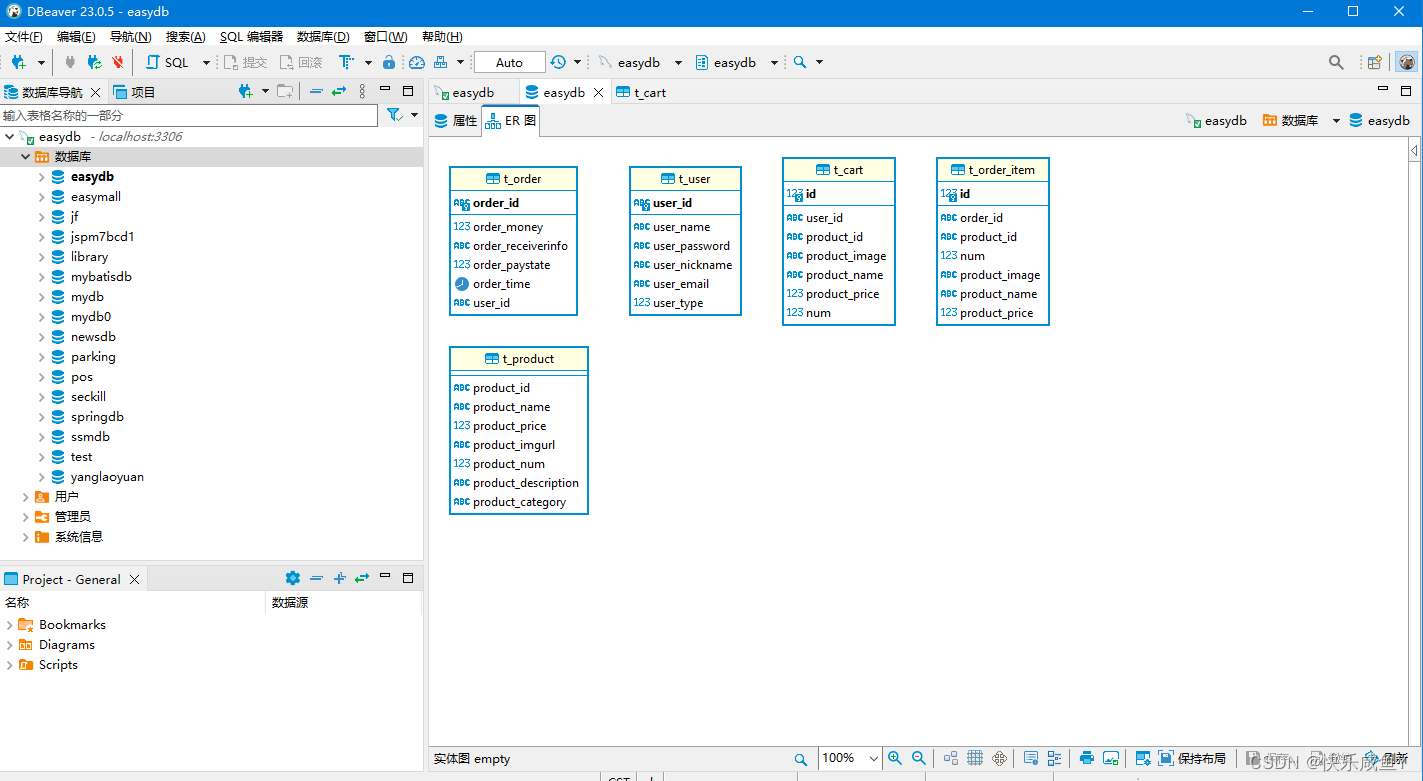Click the transaction log history icon
This screenshot has height=781, width=1423.
558,62
